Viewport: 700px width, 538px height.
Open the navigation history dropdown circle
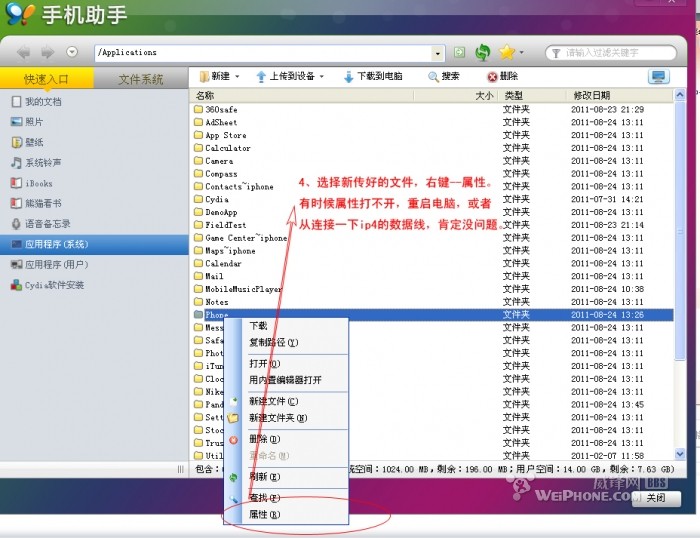click(x=72, y=52)
